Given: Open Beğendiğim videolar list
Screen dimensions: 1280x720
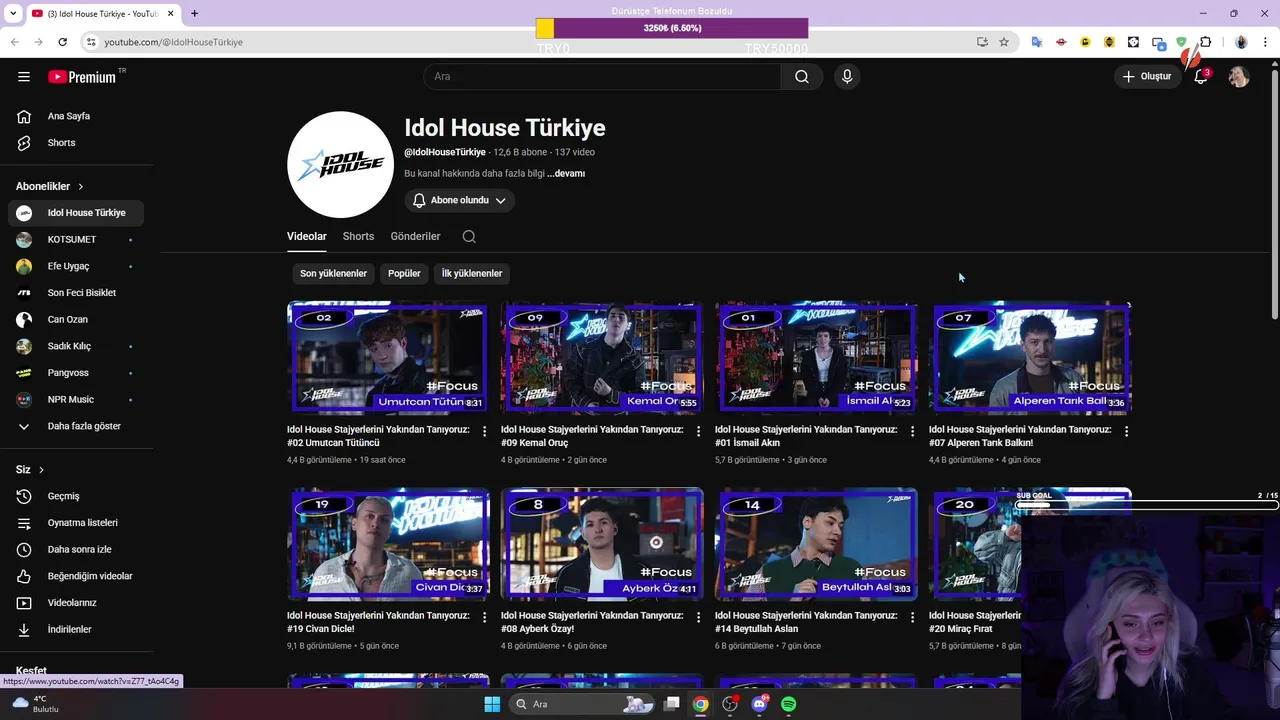Looking at the screenshot, I should [75, 576].
